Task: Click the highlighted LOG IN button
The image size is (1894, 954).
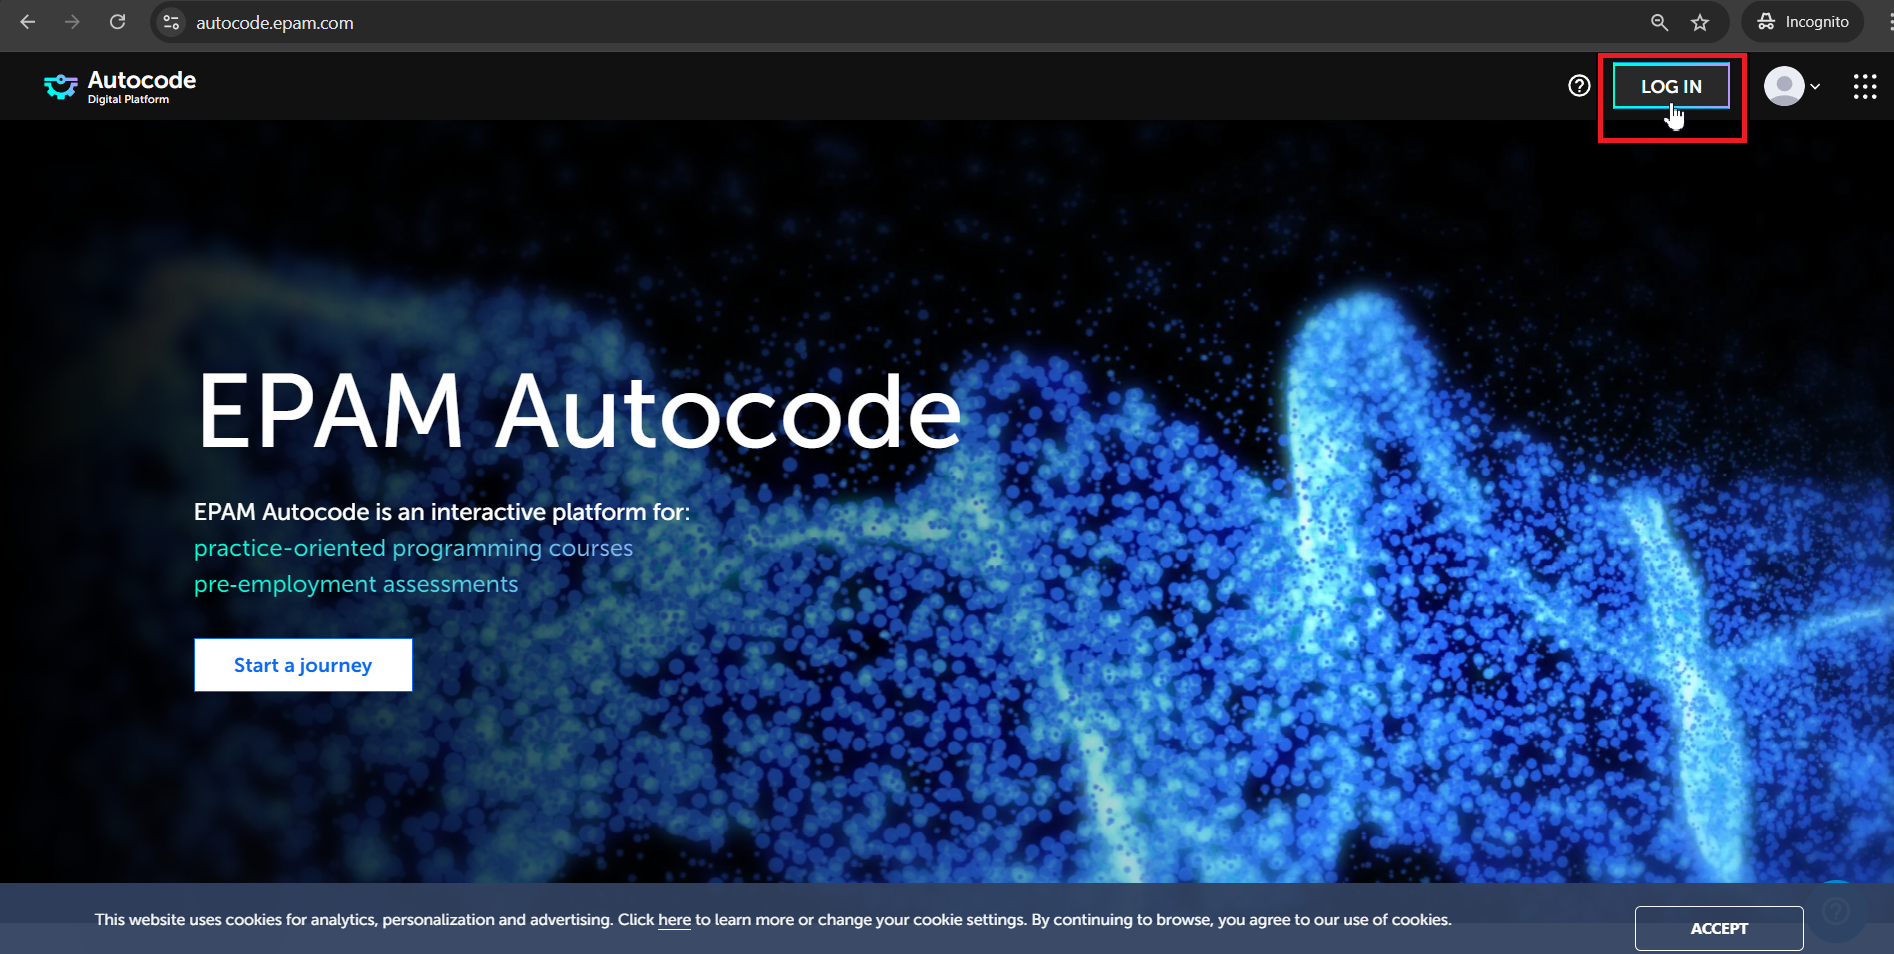Action: point(1669,86)
